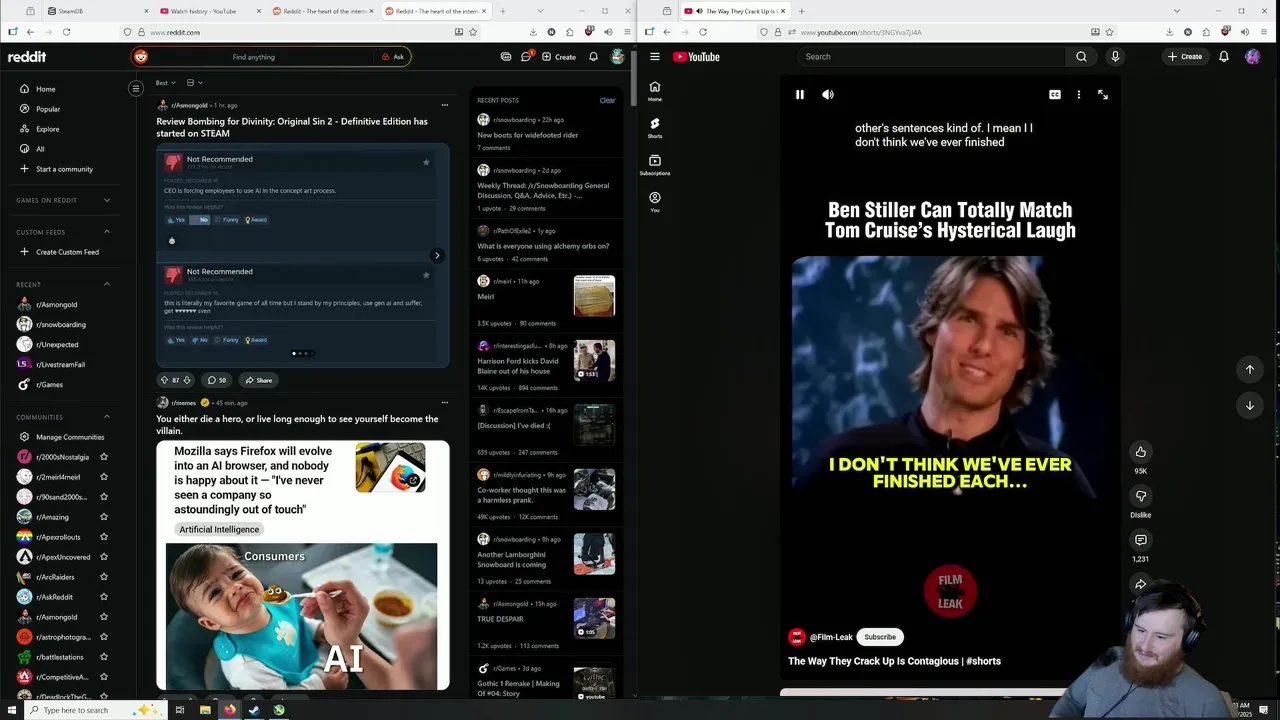Open the Best sort dropdown
Viewport: 1280px width, 720px height.
166,83
